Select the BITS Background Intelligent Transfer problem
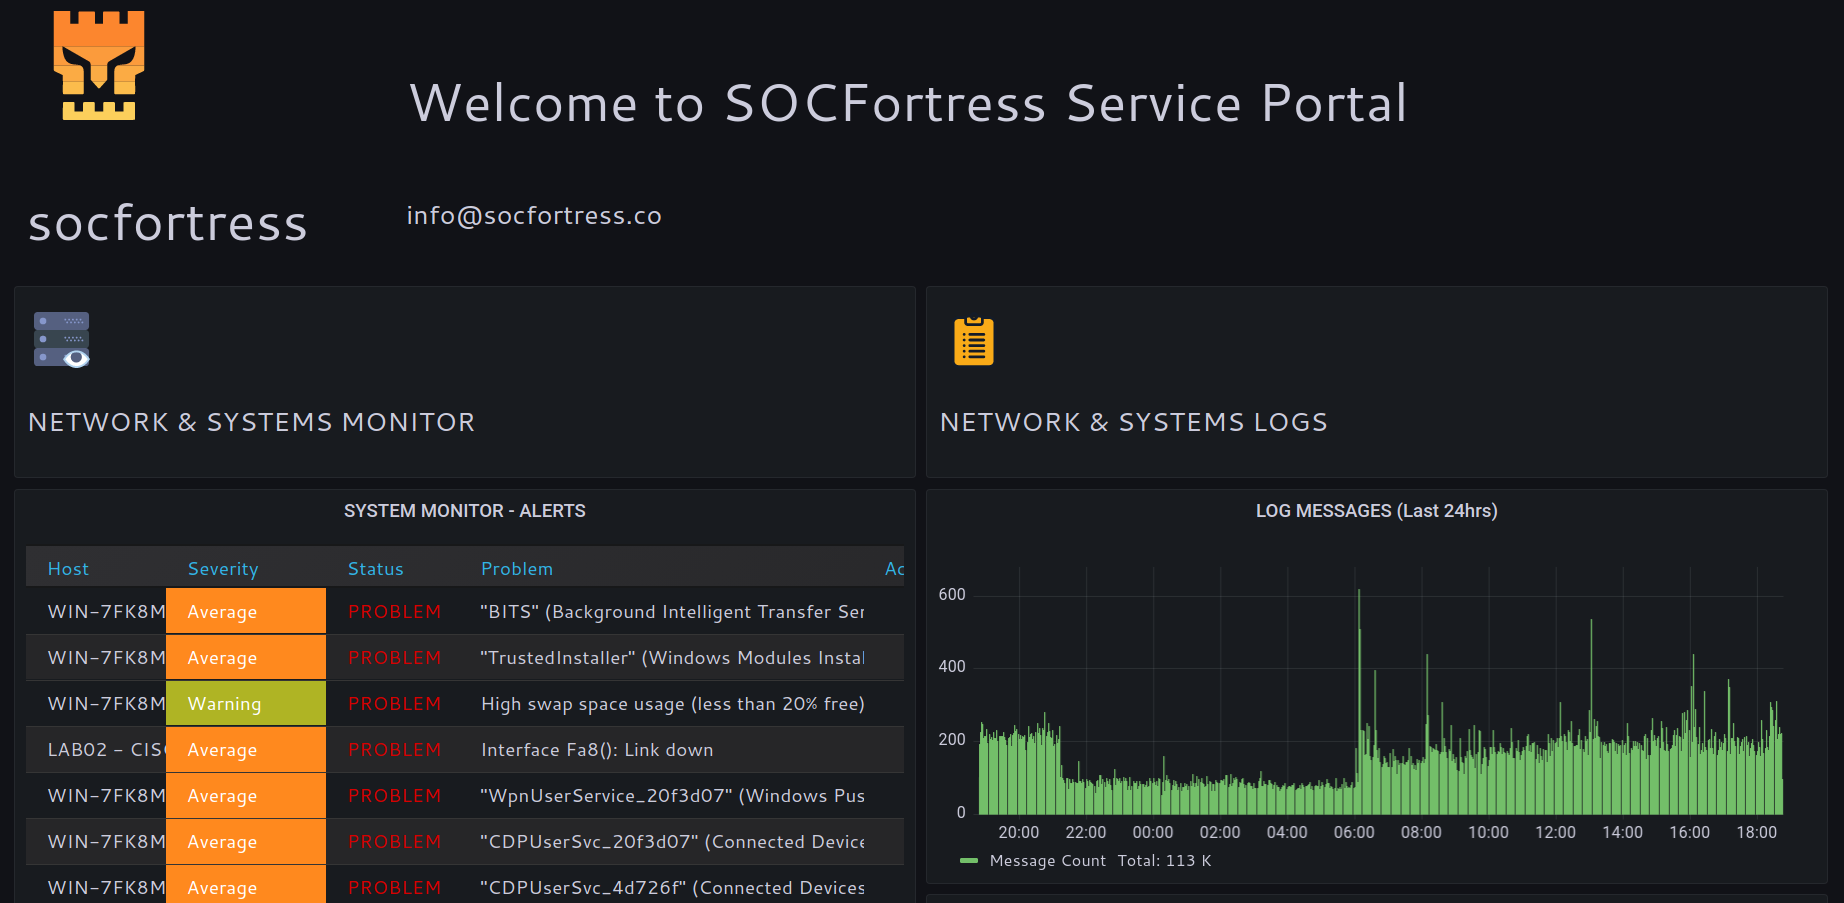This screenshot has height=903, width=1844. [672, 612]
